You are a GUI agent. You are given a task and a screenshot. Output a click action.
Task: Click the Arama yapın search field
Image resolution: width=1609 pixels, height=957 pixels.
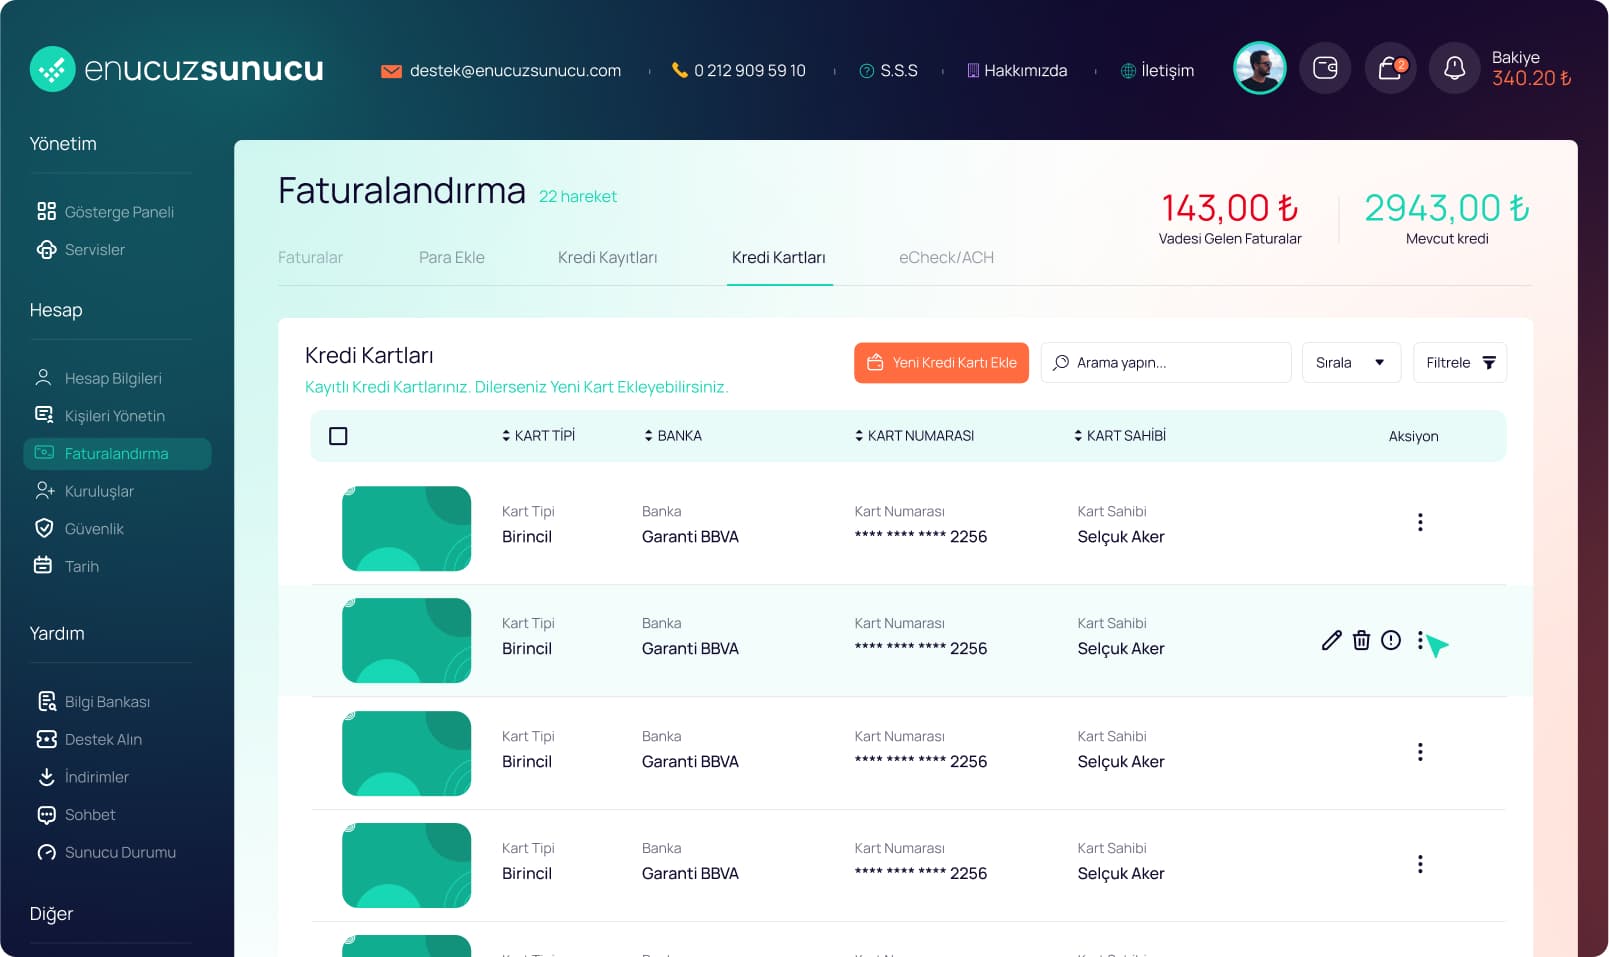click(1166, 362)
